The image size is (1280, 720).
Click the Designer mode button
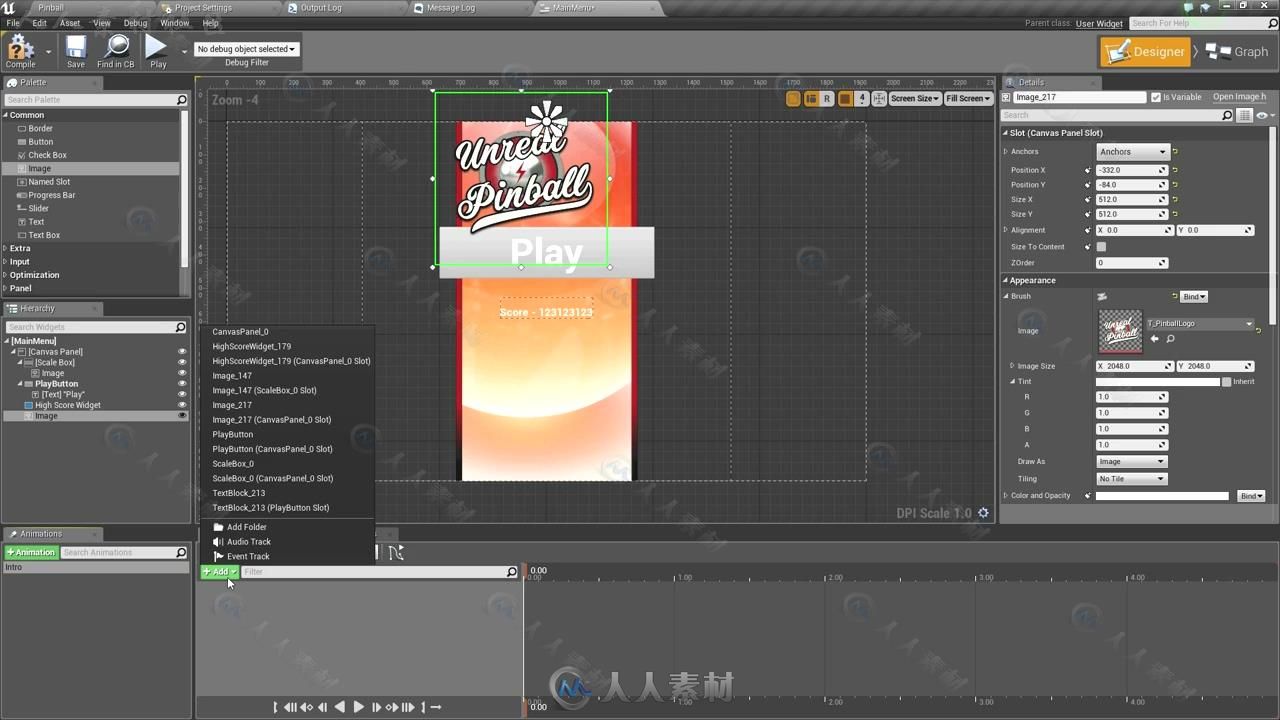[1145, 52]
